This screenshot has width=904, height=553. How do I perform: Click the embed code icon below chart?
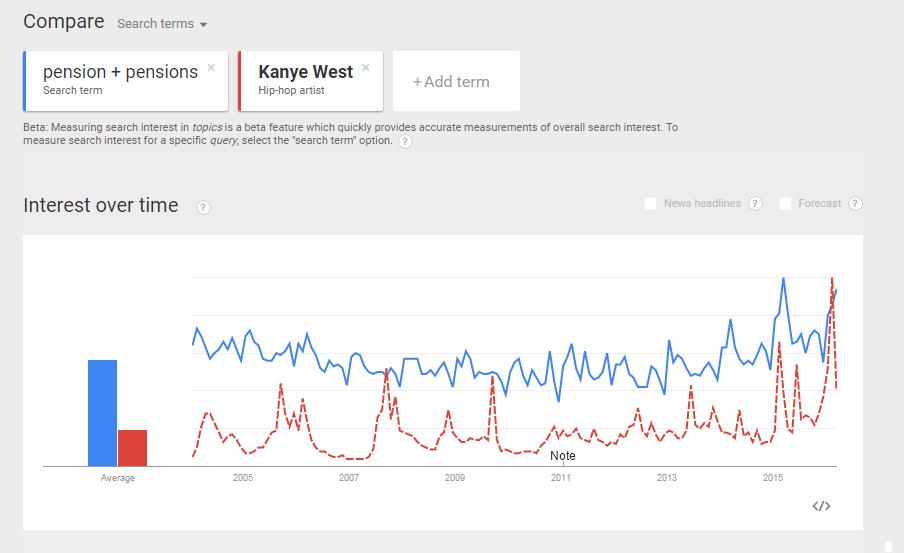click(821, 506)
